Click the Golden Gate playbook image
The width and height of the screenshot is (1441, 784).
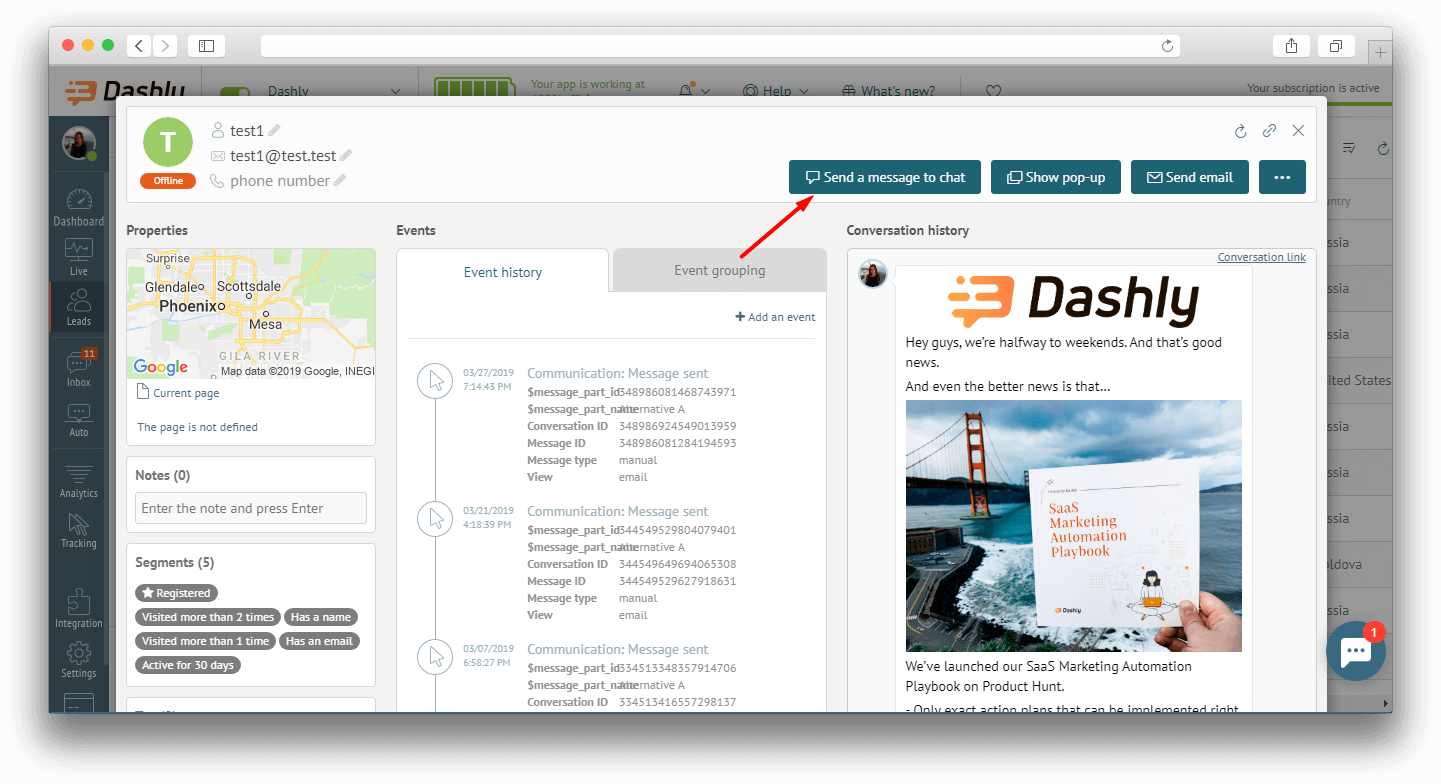point(1073,526)
